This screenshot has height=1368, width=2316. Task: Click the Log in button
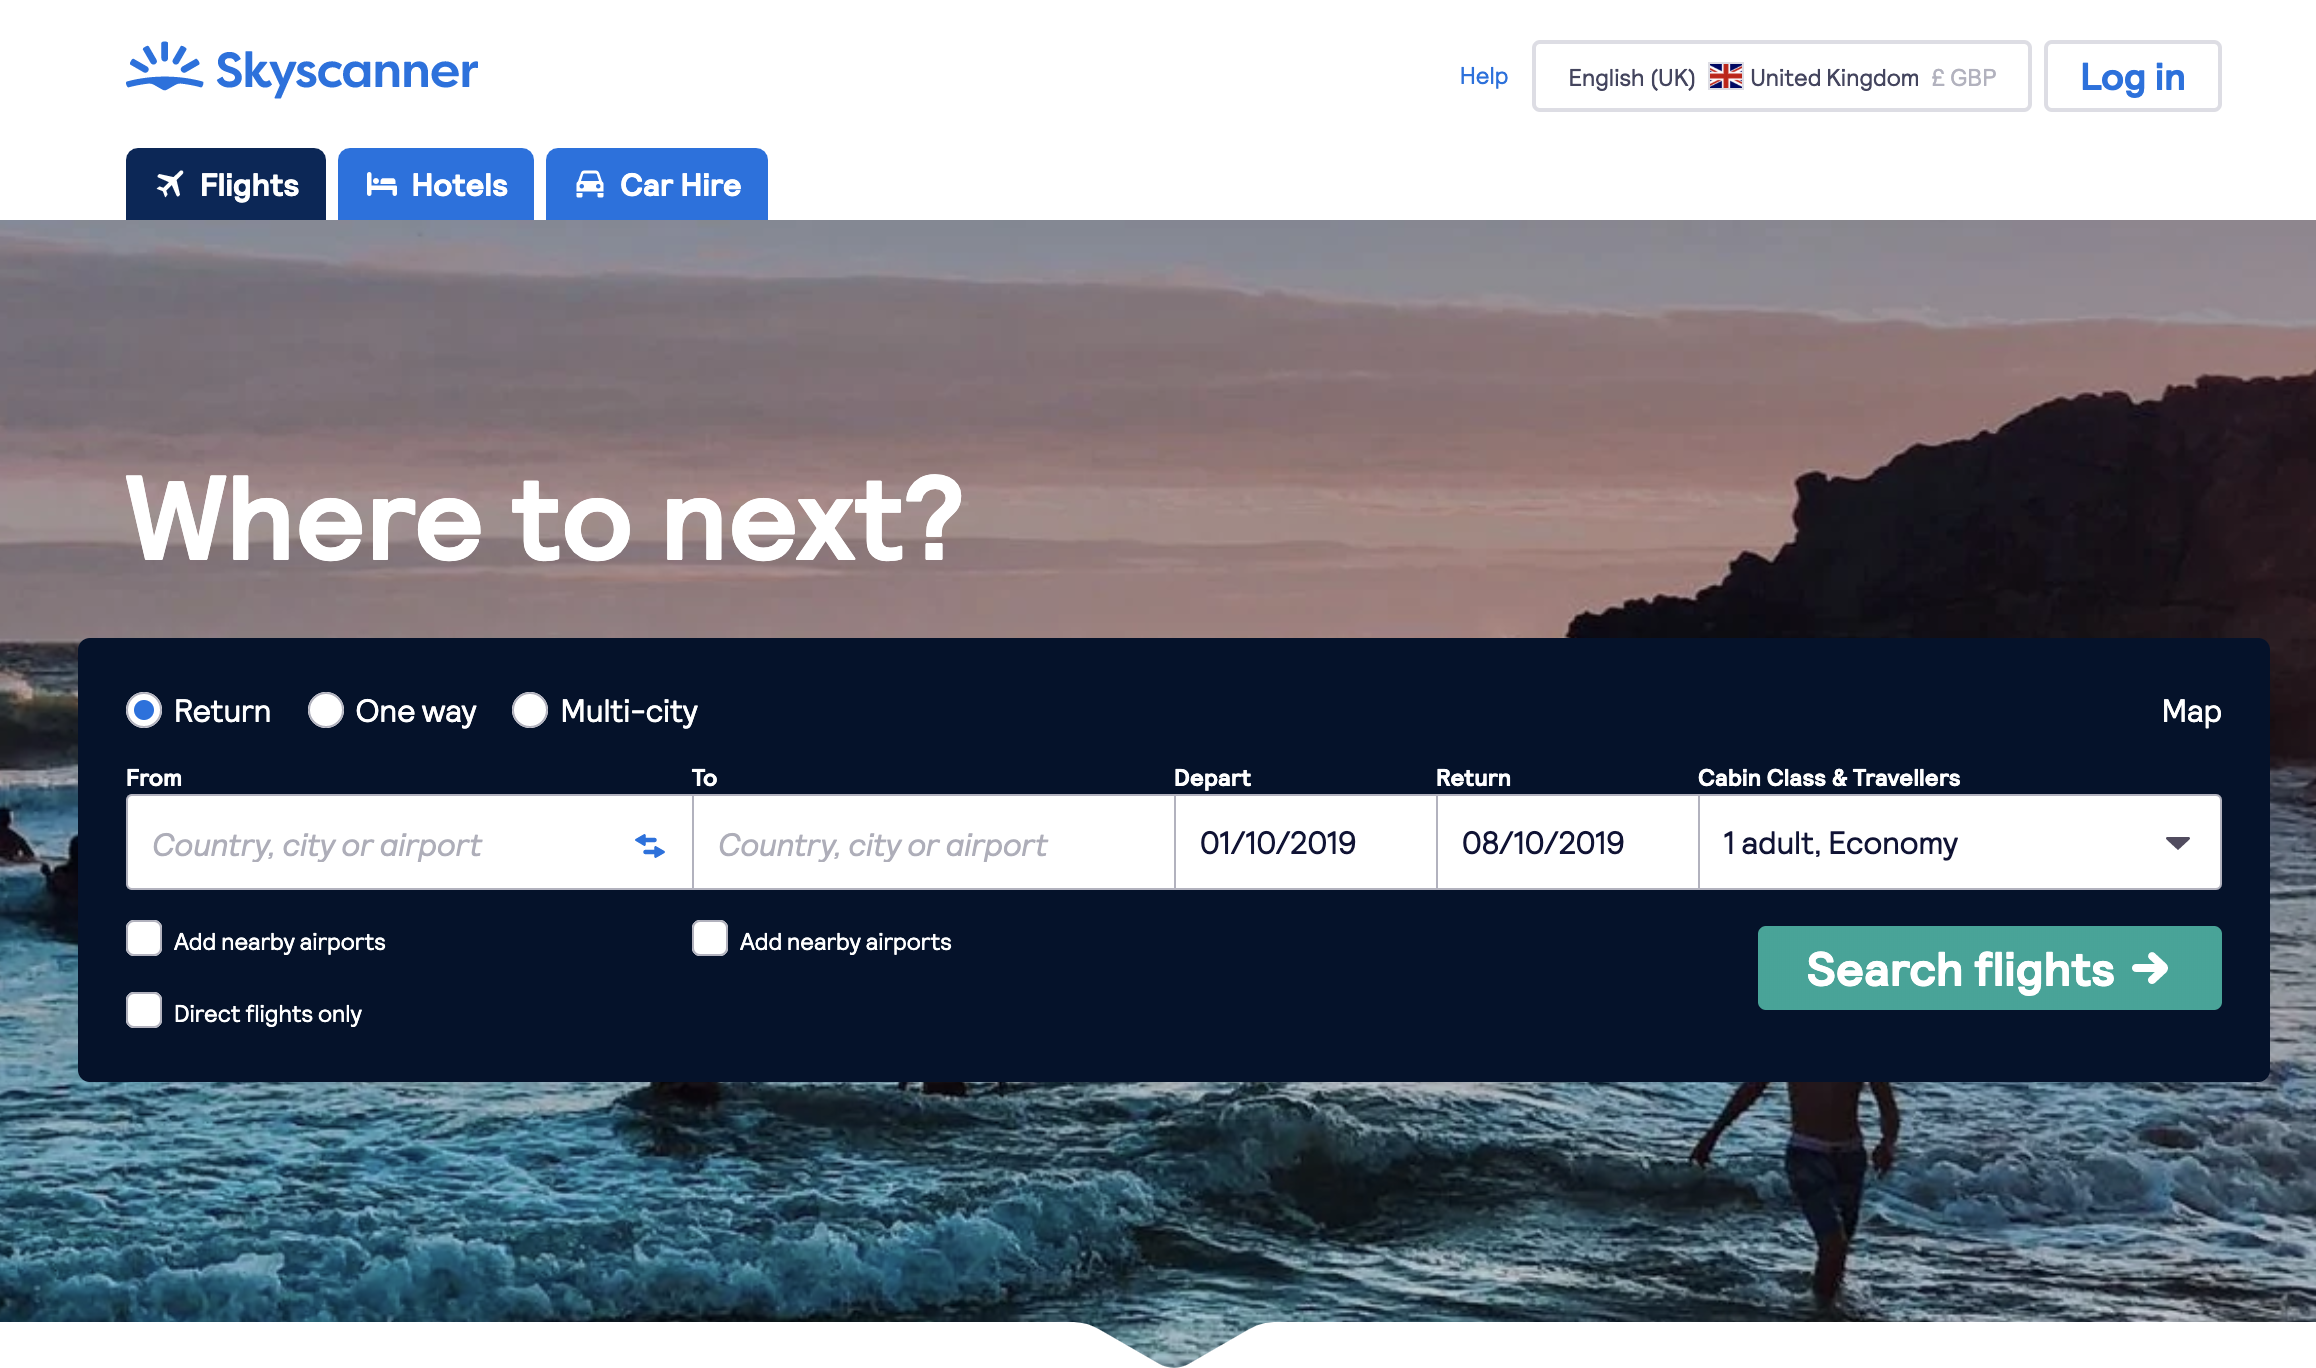(2134, 77)
